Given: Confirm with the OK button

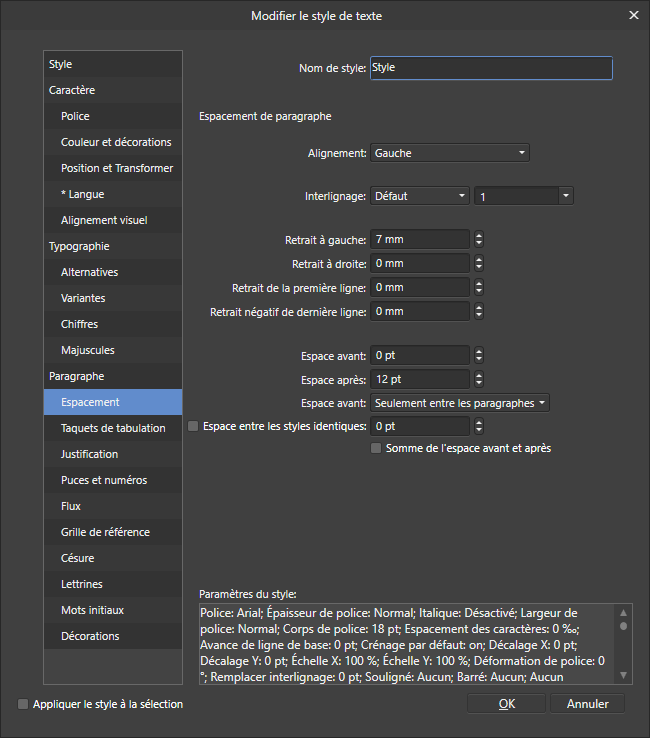Looking at the screenshot, I should [x=506, y=704].
